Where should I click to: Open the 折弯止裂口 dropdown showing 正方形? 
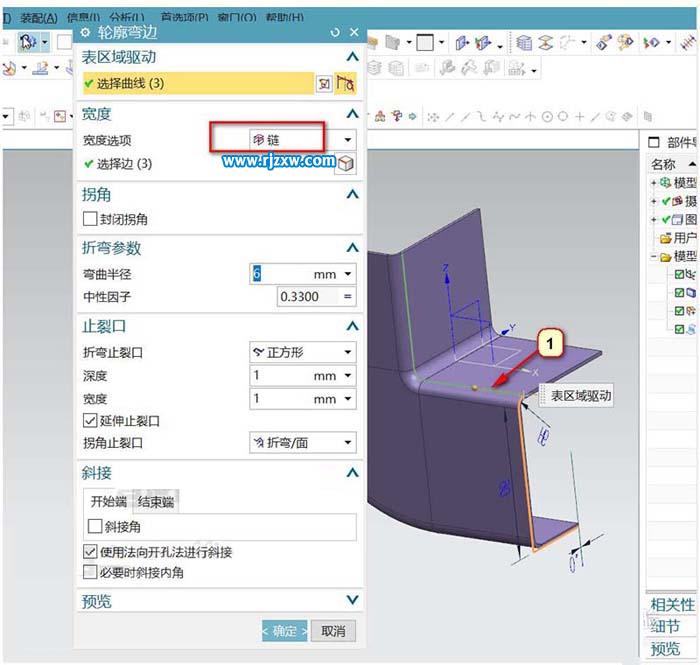click(x=303, y=352)
